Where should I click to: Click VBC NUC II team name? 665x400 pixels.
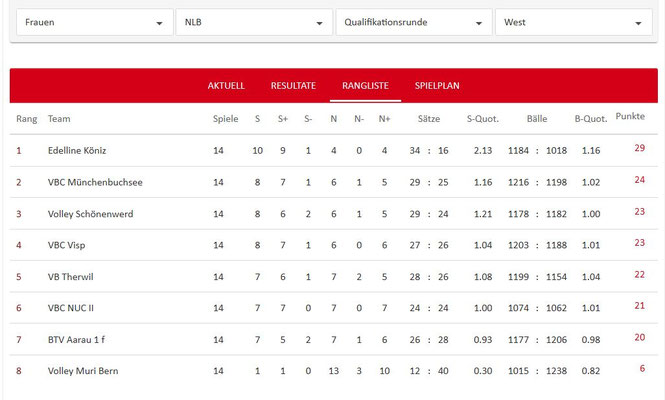click(71, 308)
